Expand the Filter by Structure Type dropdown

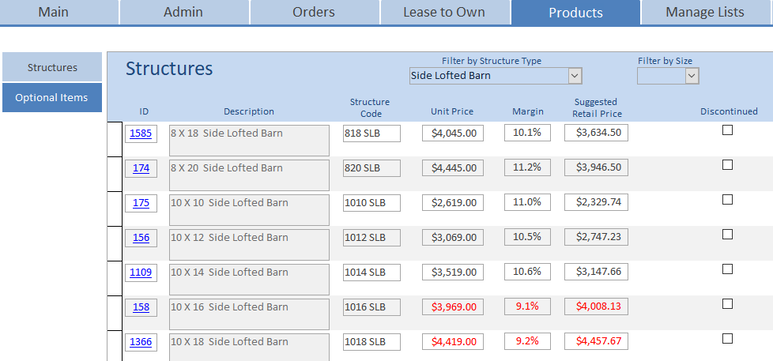pos(575,76)
